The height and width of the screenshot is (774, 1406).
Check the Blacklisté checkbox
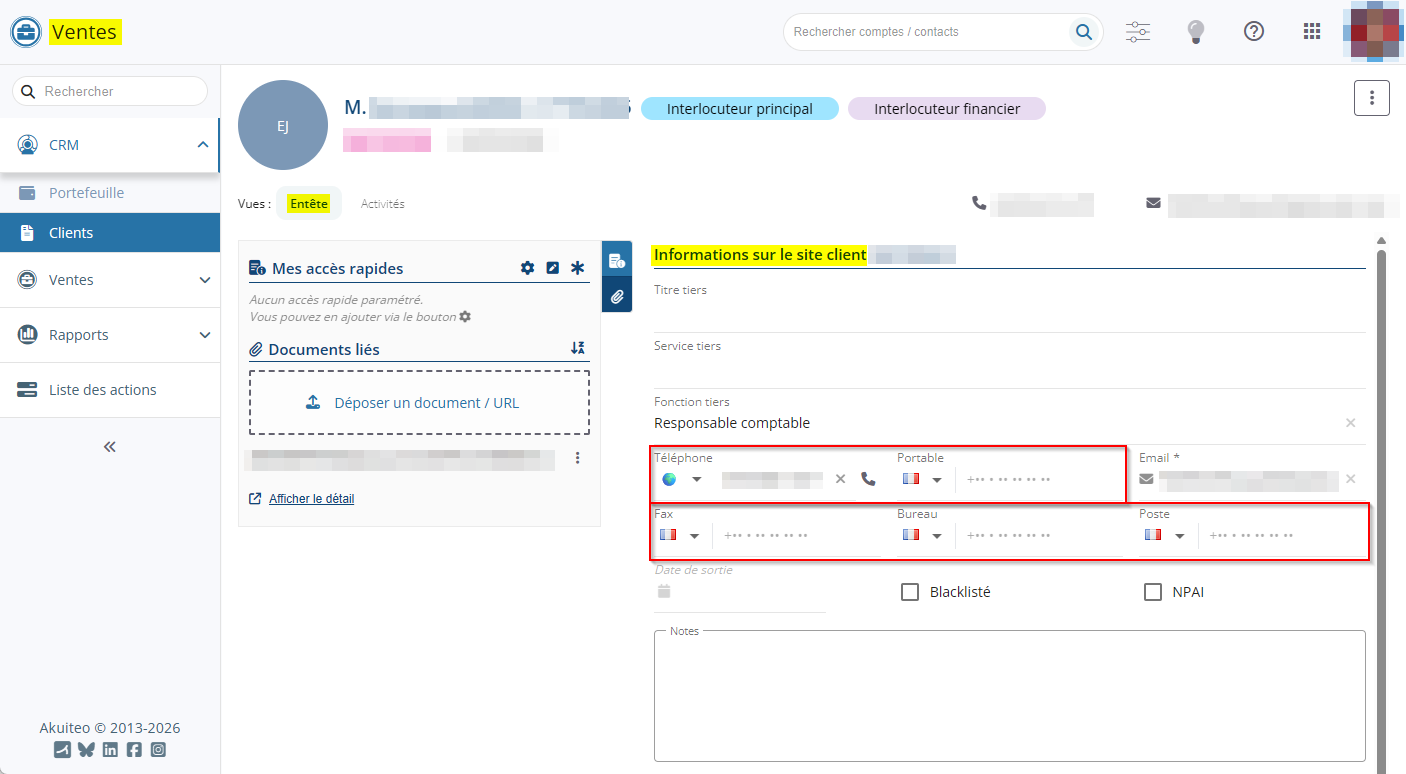pos(910,592)
